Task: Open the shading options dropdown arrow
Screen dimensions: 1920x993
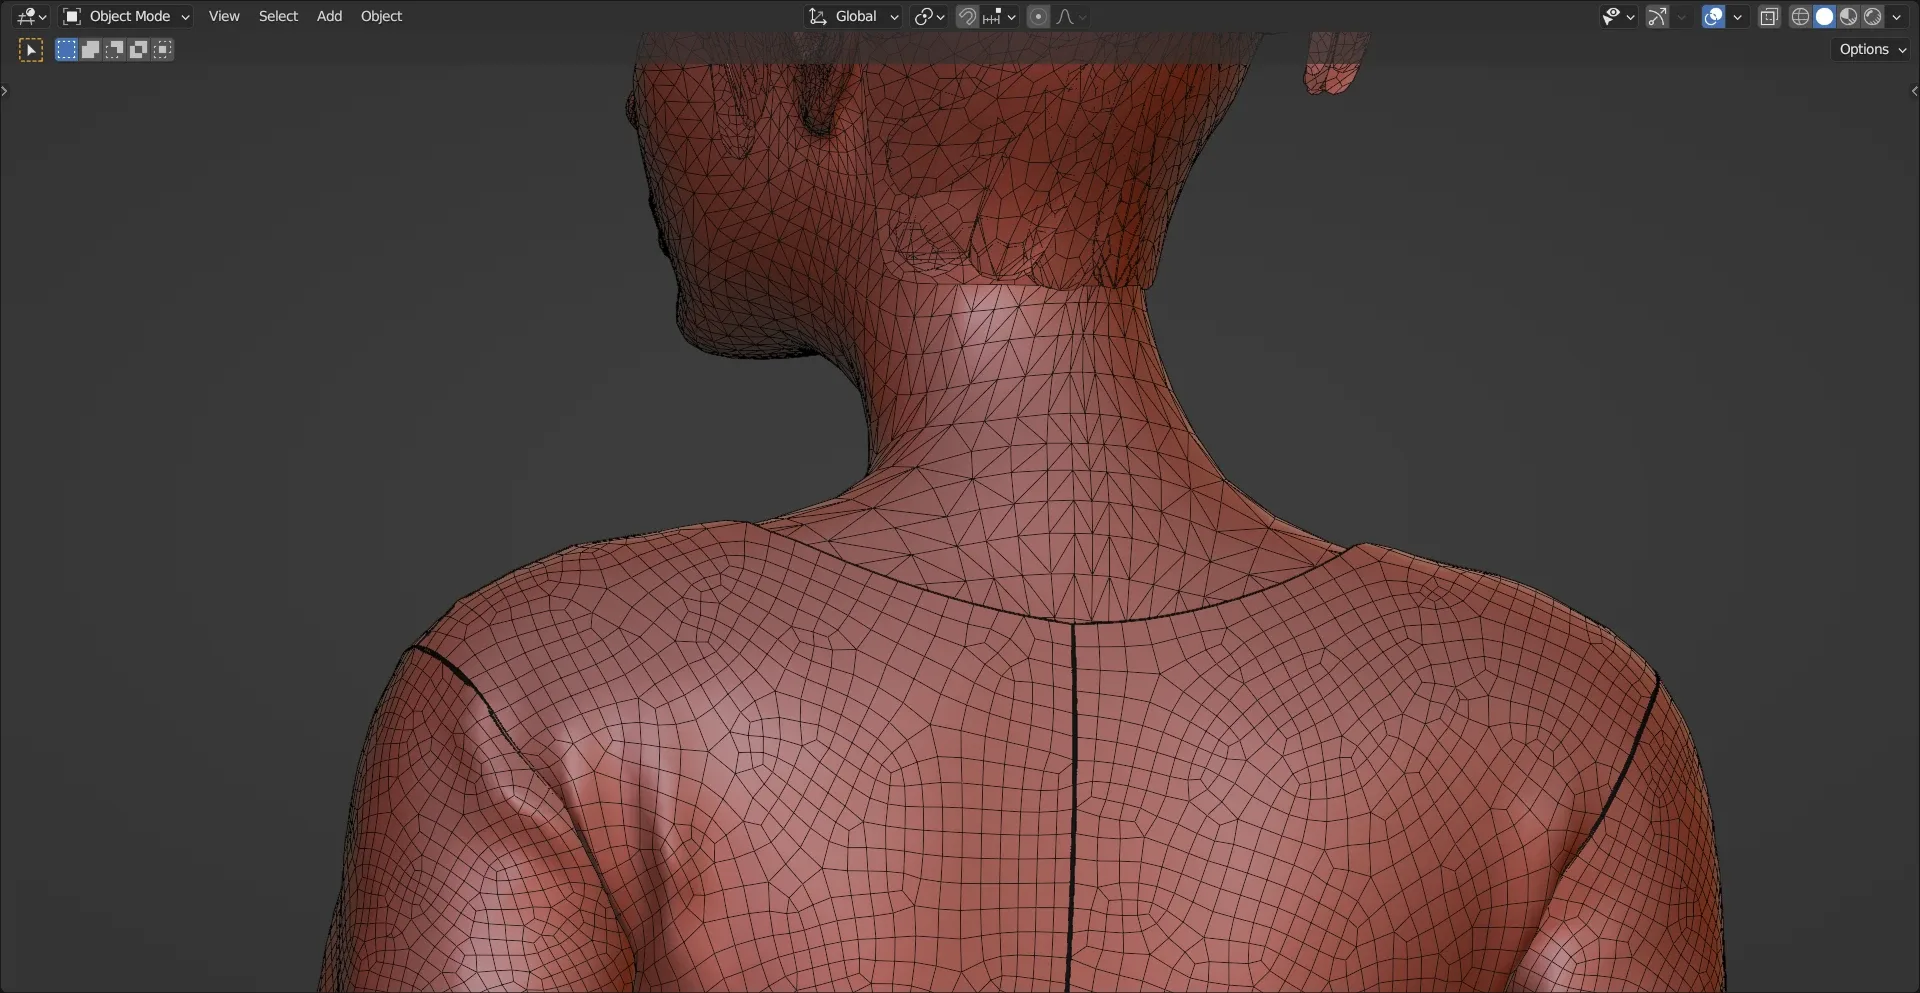Action: click(1896, 16)
